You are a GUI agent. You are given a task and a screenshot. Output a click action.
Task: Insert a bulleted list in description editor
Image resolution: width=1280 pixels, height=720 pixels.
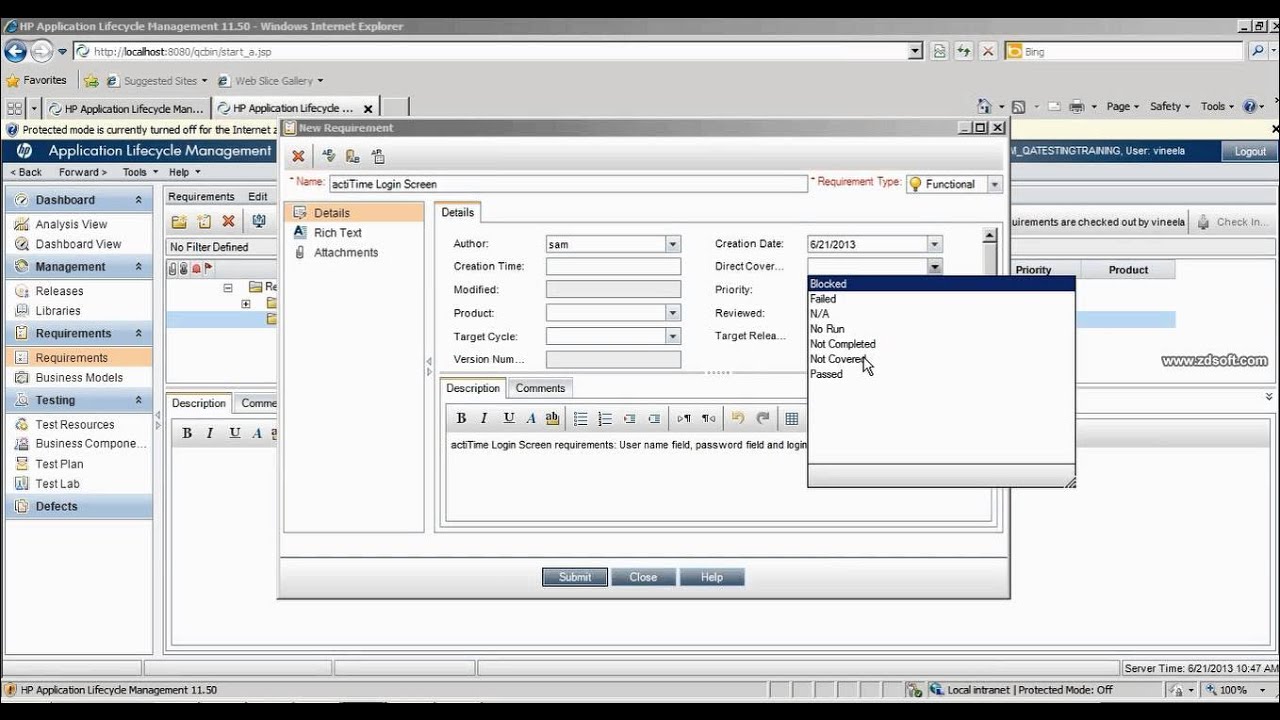pyautogui.click(x=581, y=418)
